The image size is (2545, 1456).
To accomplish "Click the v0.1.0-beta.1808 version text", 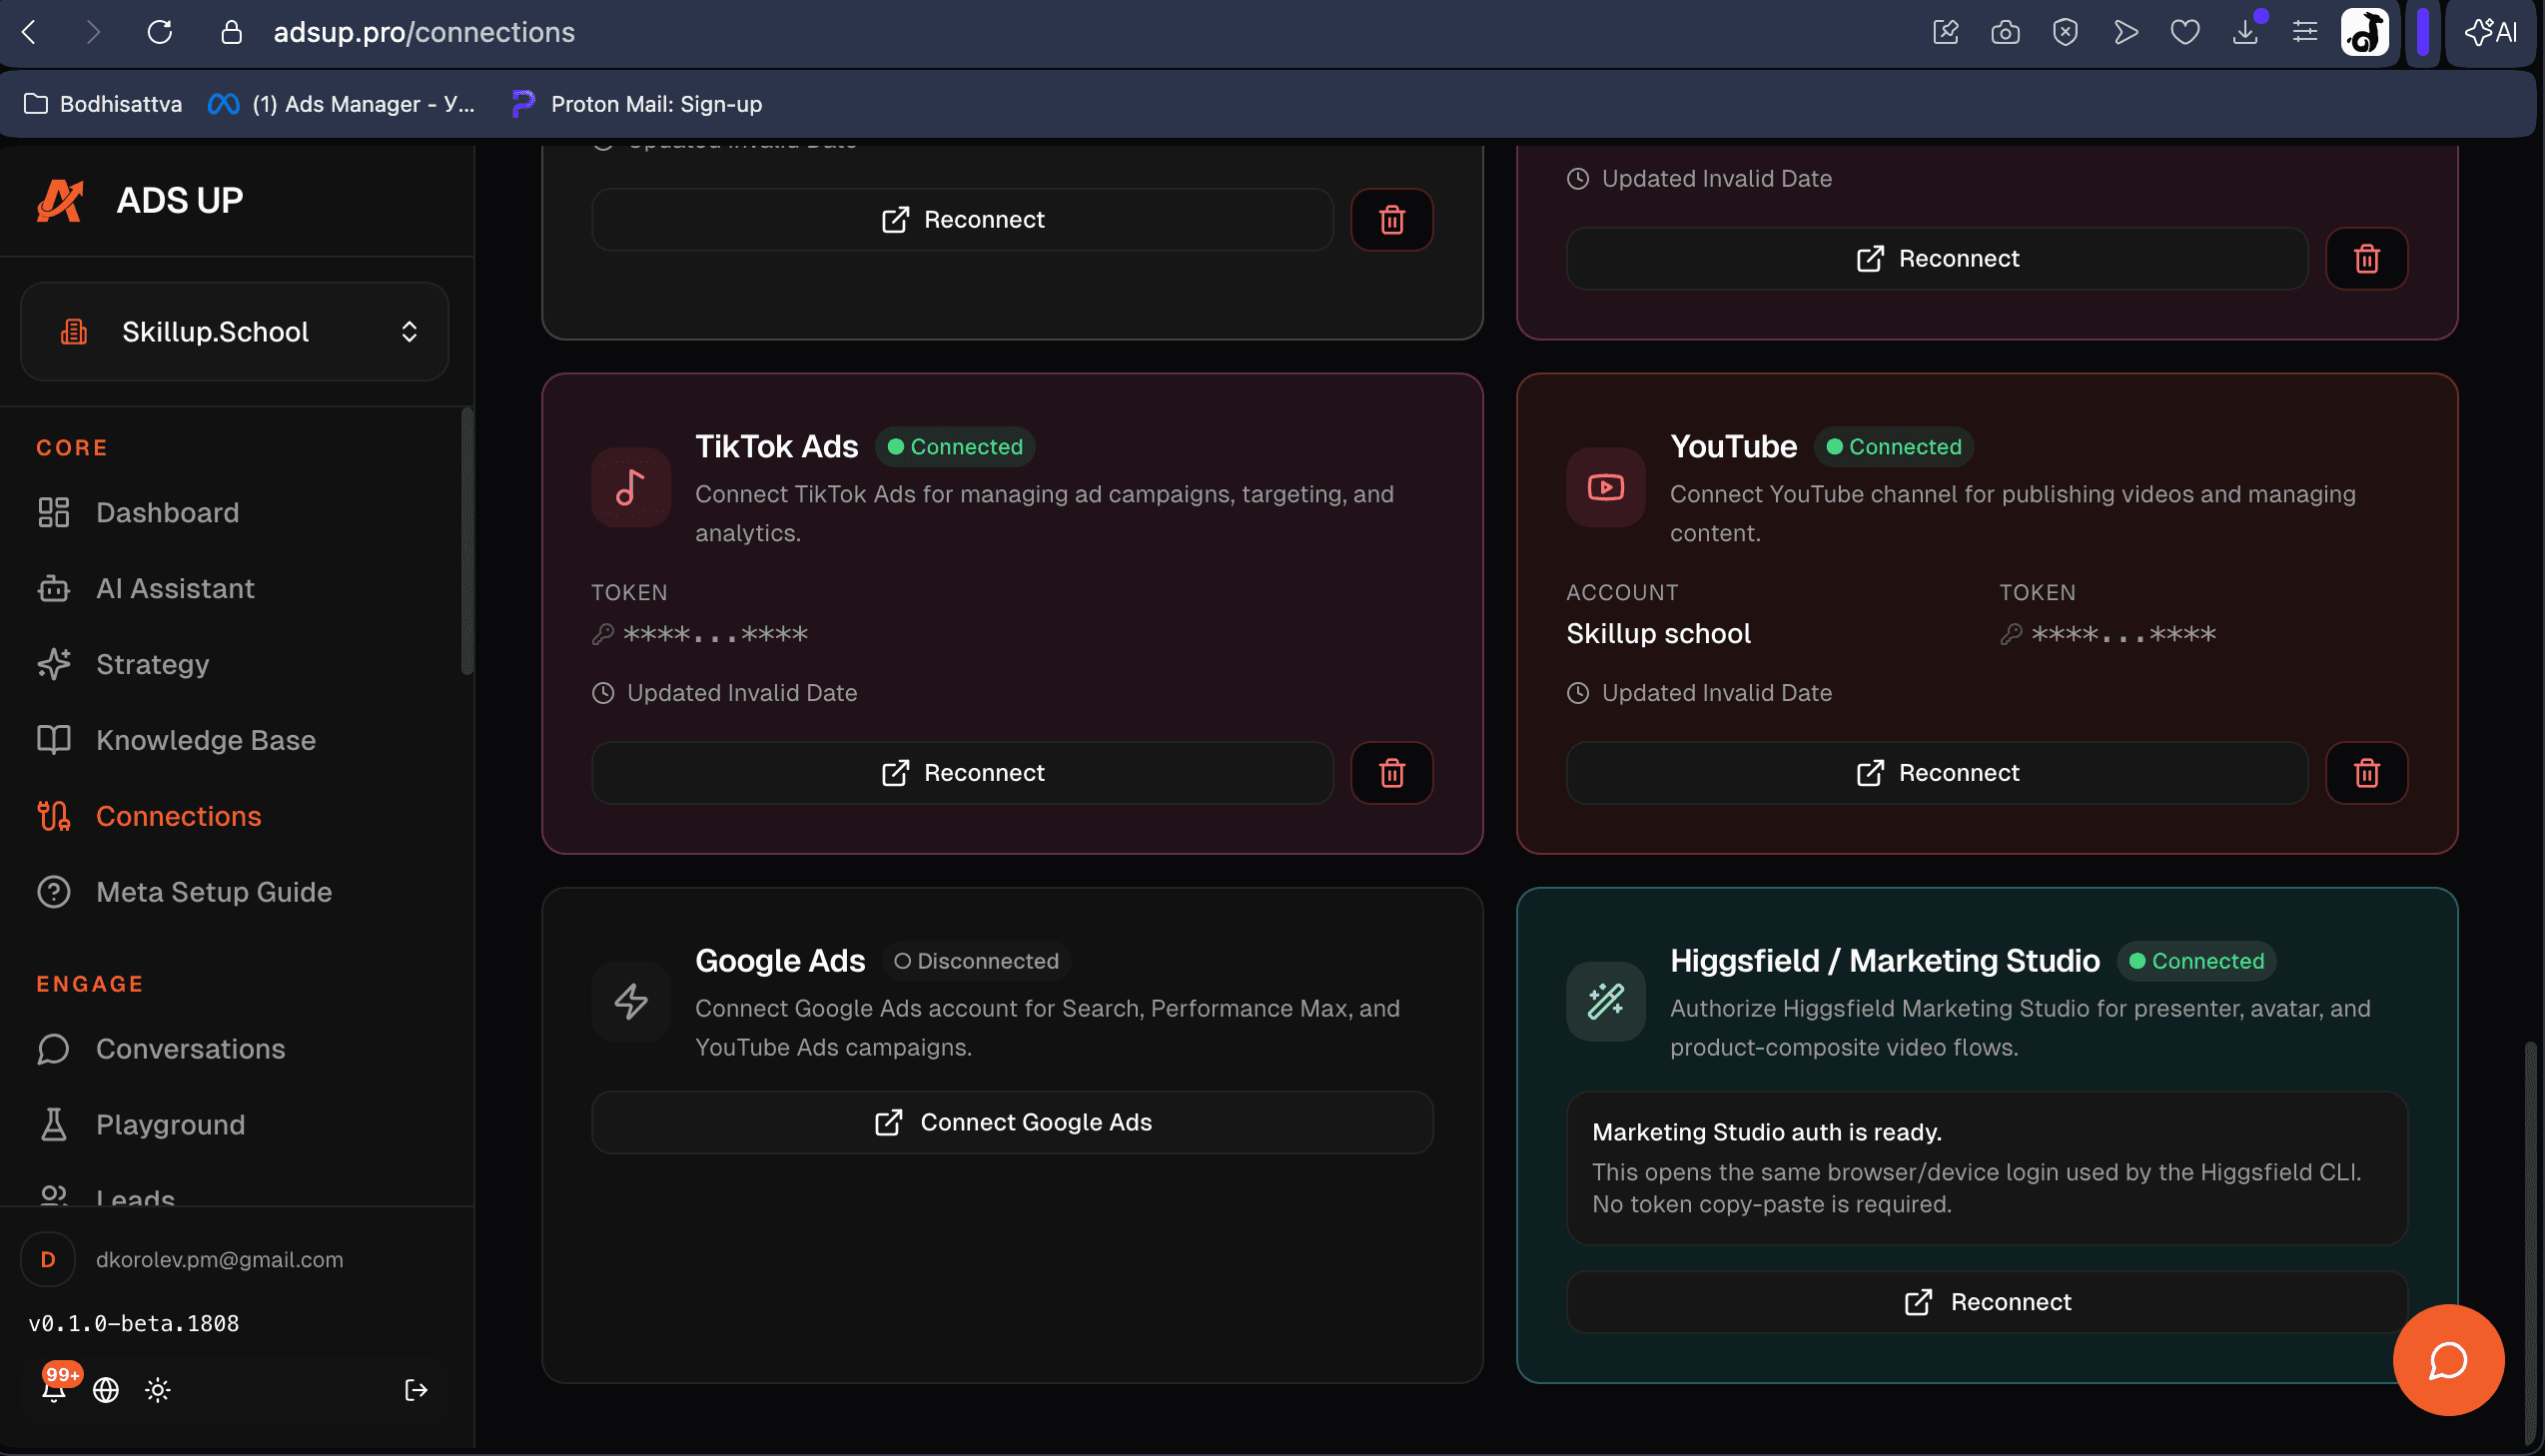I will (x=134, y=1323).
